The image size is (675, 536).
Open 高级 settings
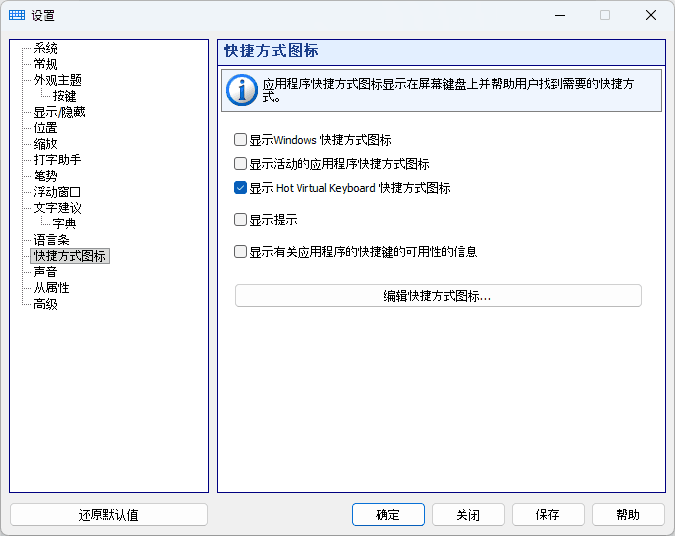coord(46,304)
